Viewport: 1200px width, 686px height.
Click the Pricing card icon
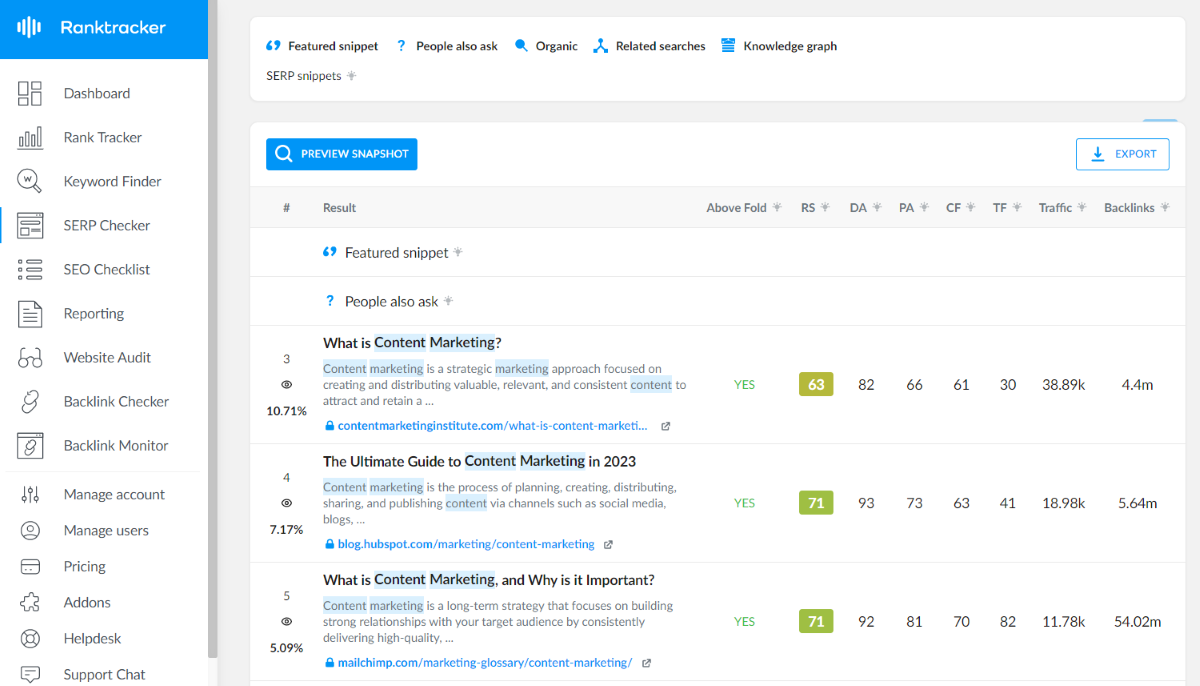30,566
